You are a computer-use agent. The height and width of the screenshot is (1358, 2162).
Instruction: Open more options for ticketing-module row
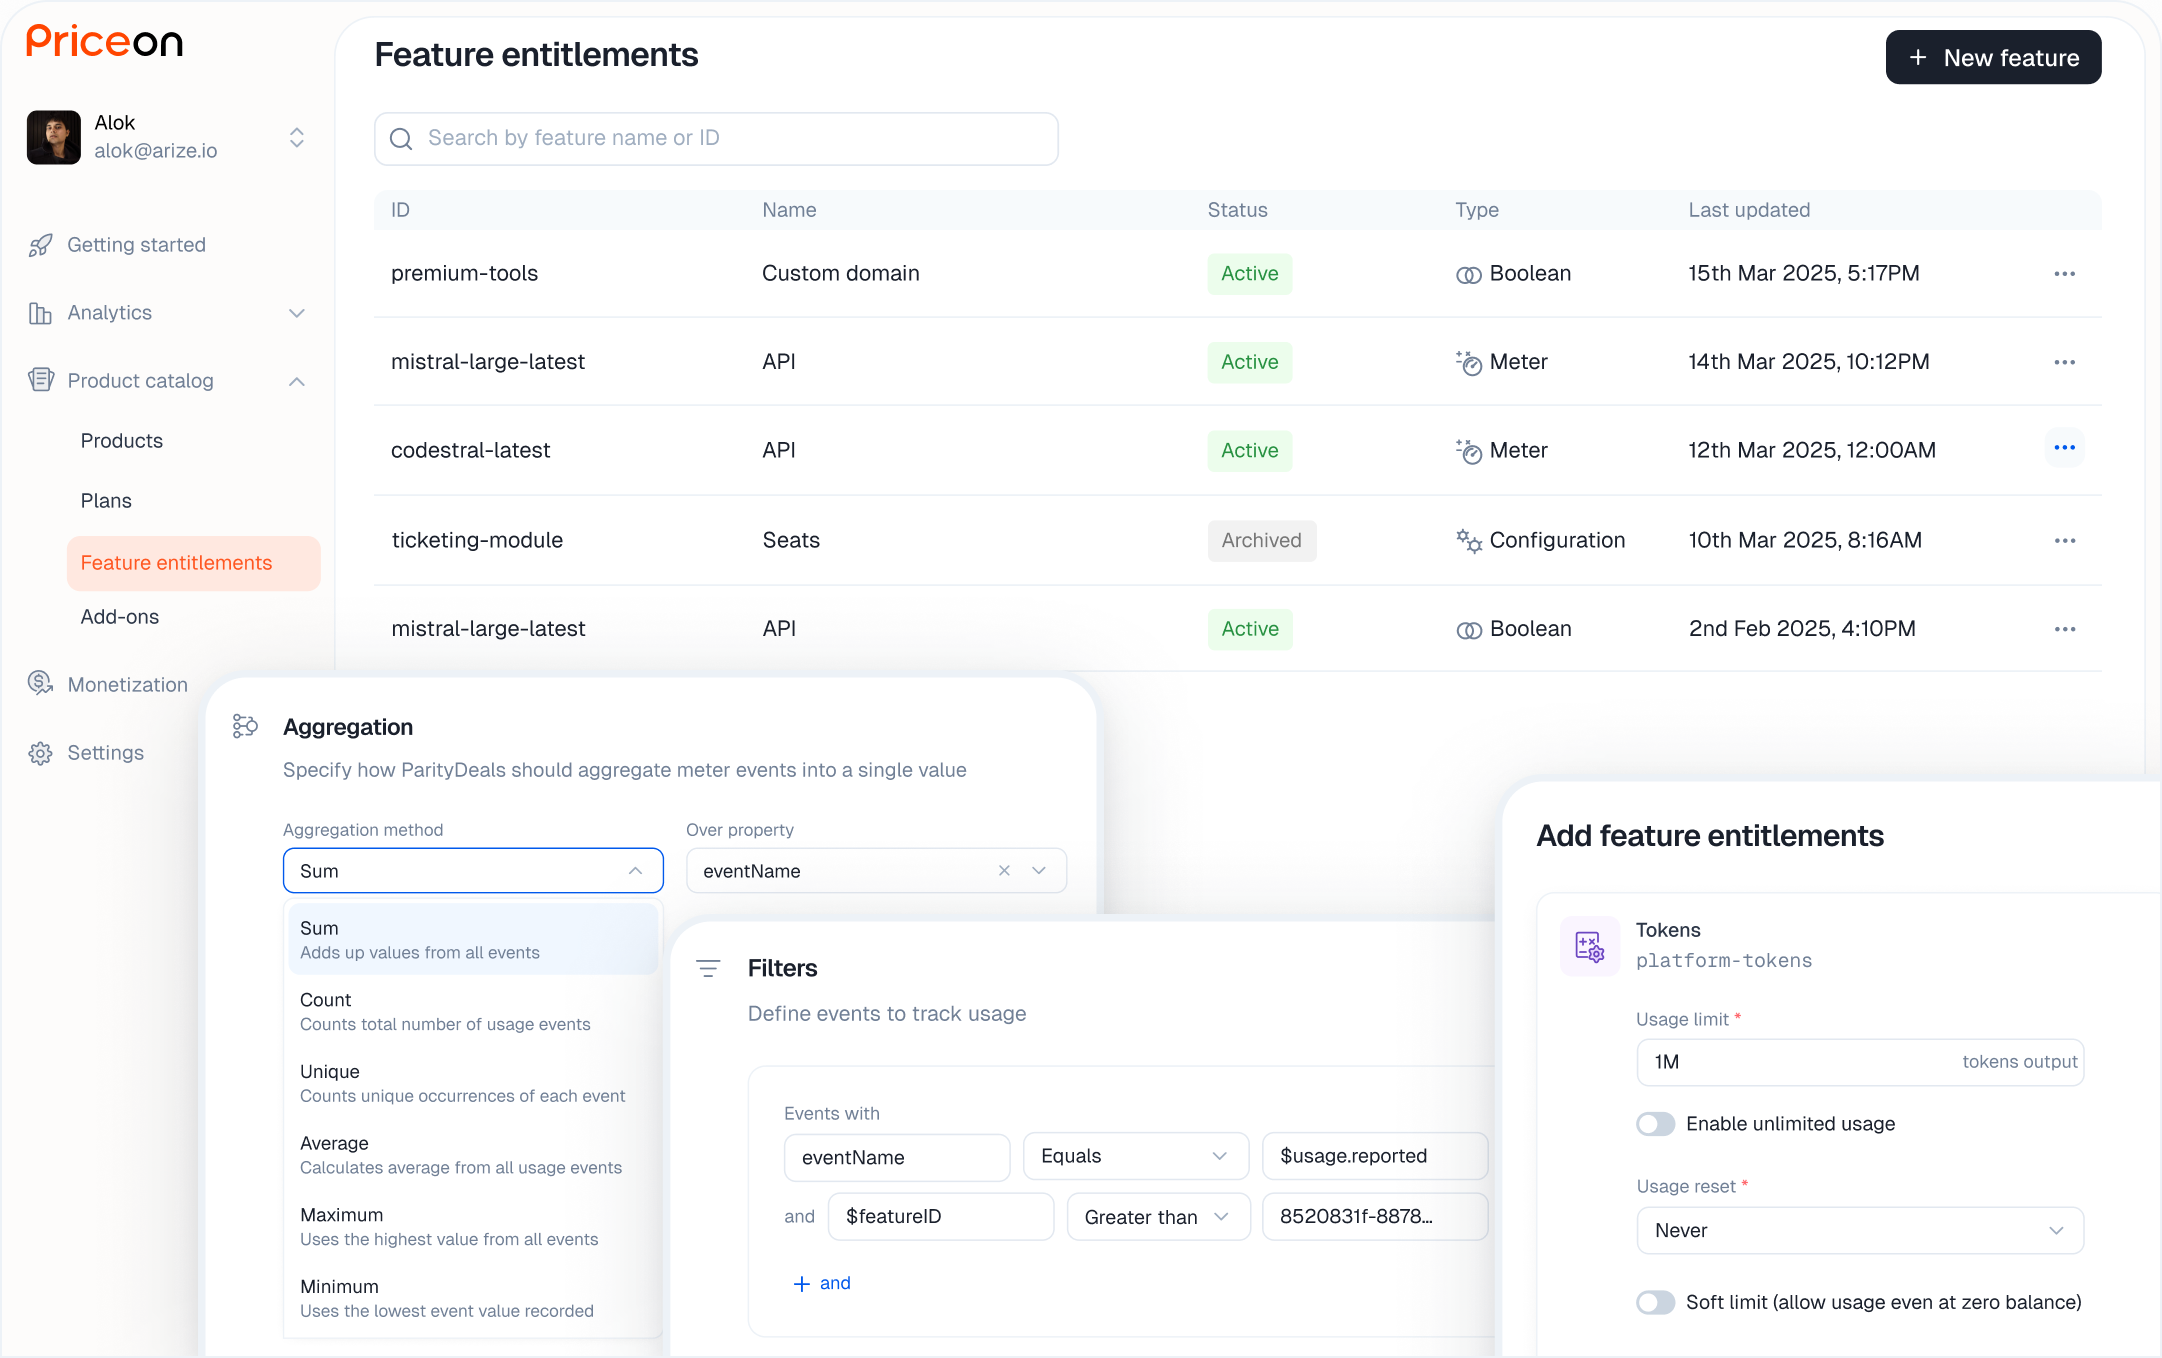pyautogui.click(x=2064, y=540)
